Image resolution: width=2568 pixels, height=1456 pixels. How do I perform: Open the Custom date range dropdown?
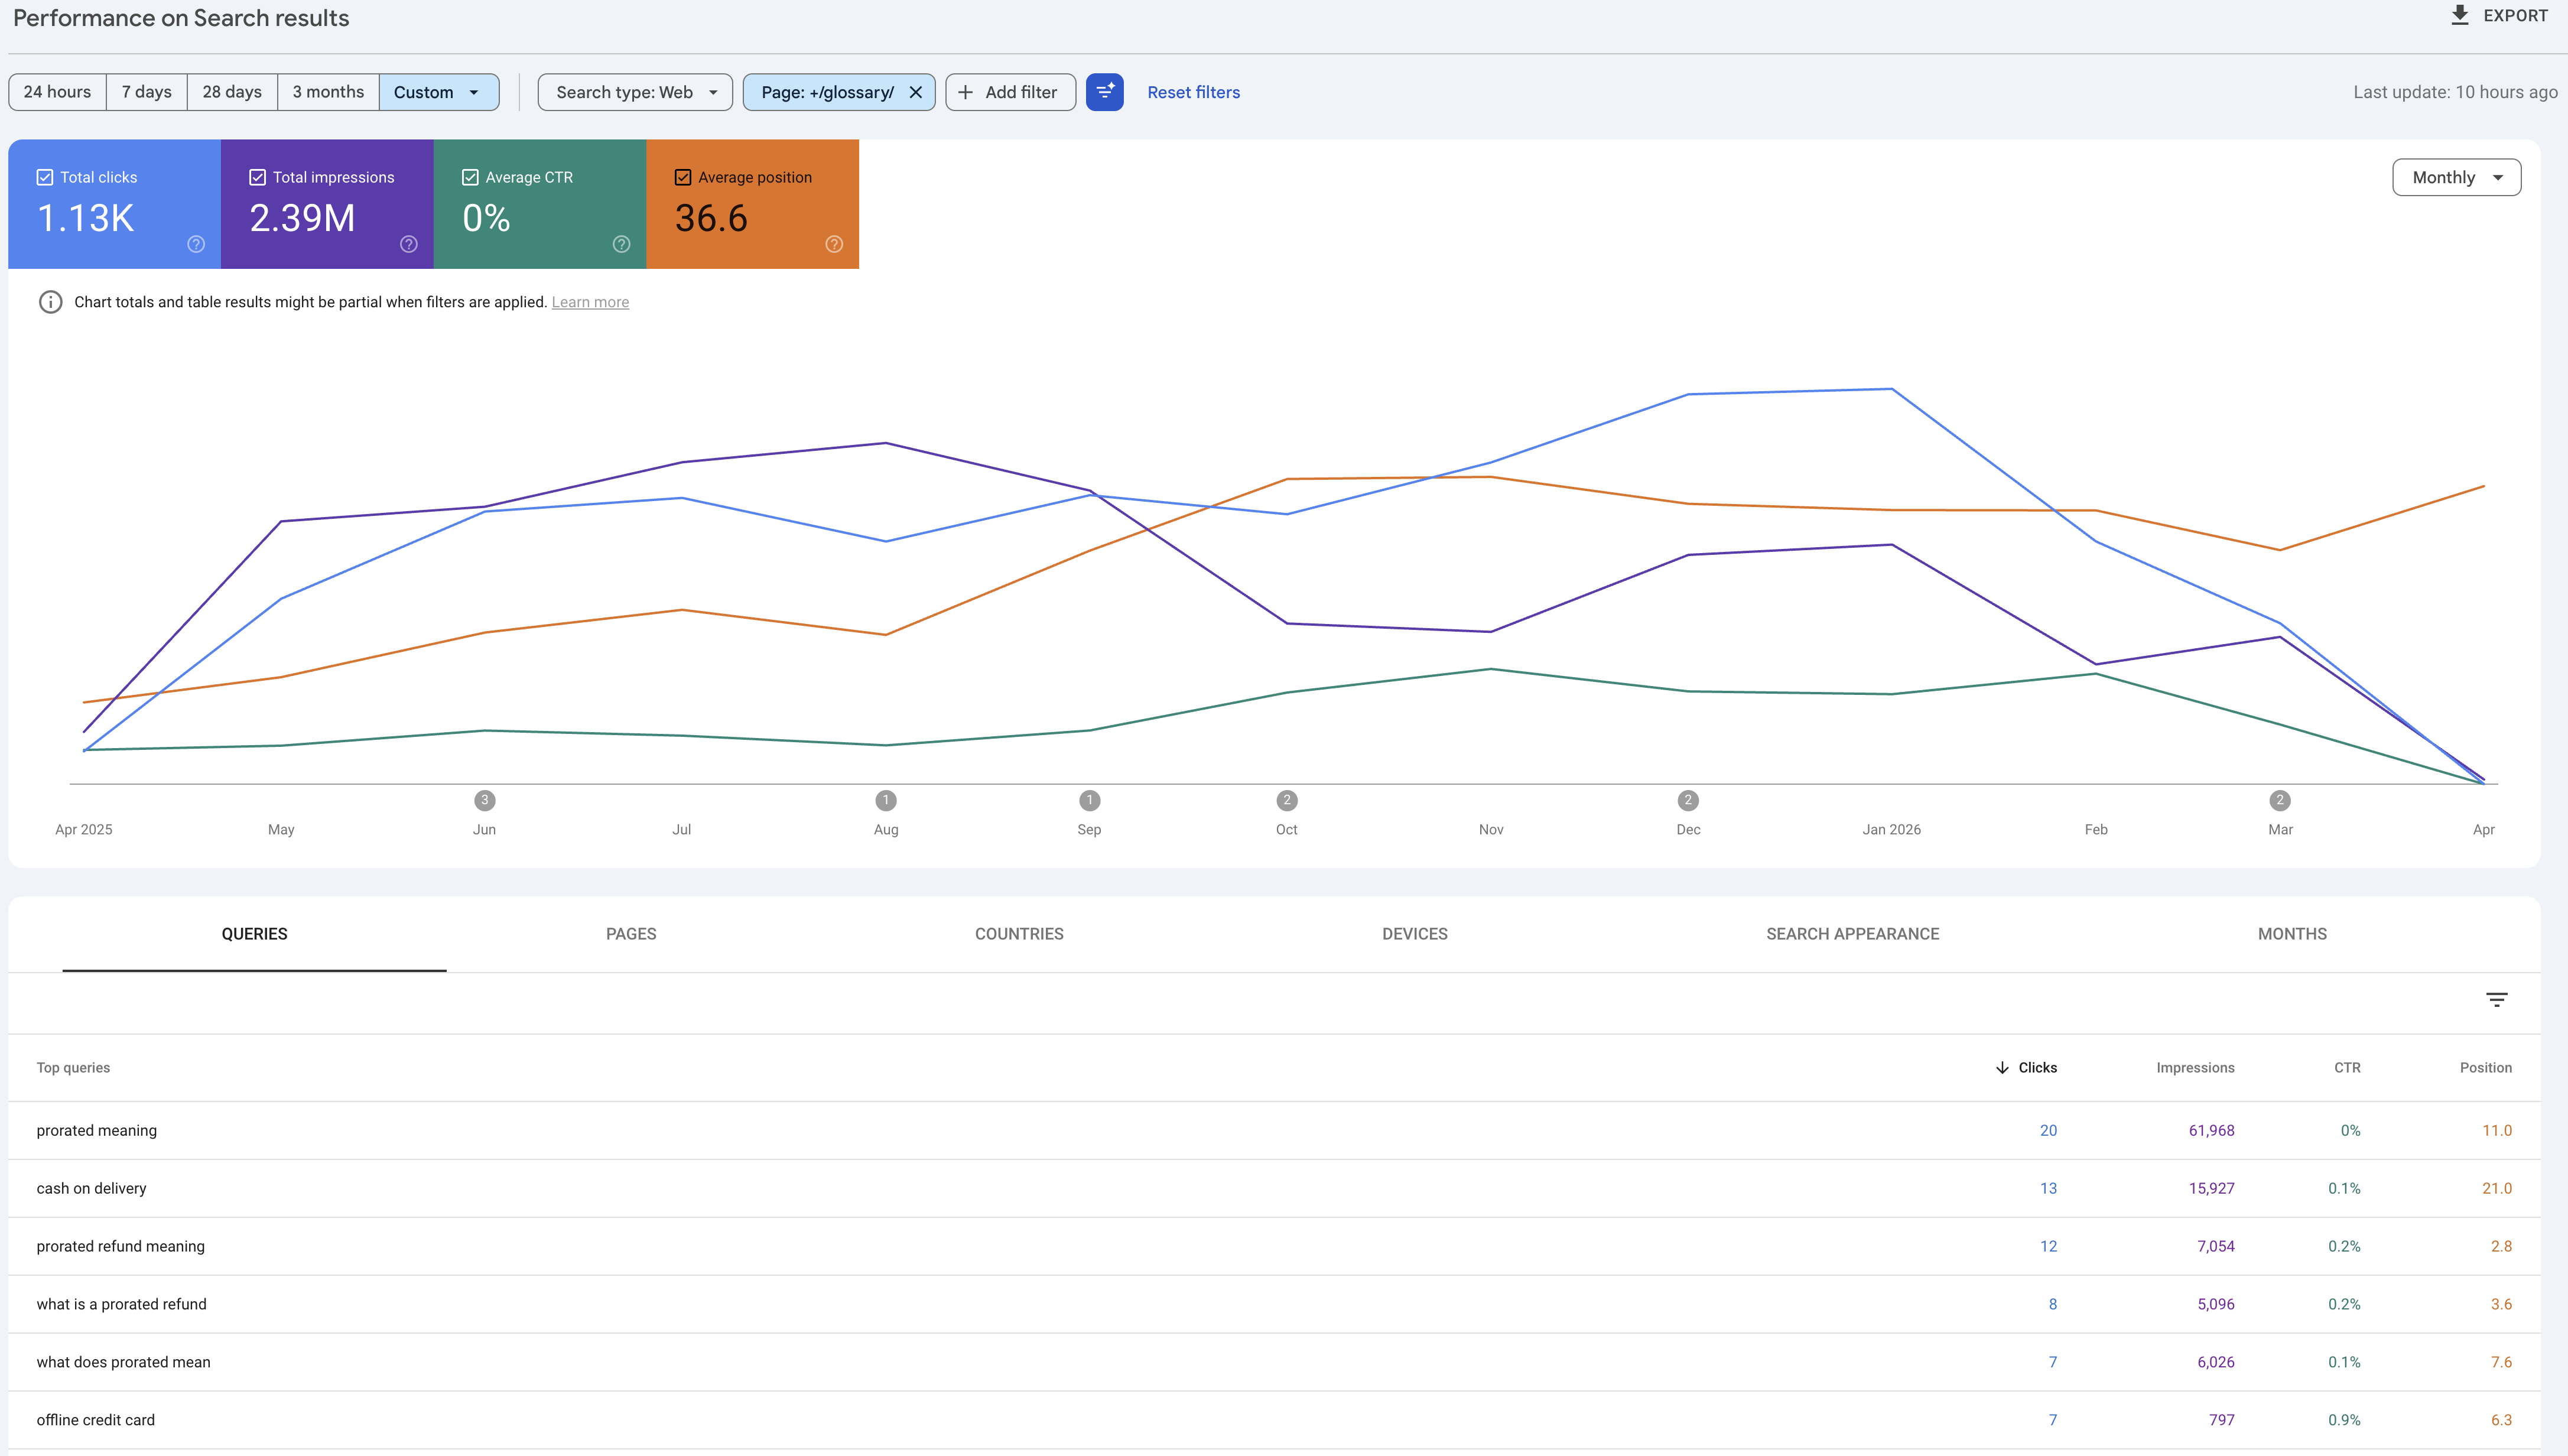(x=438, y=92)
